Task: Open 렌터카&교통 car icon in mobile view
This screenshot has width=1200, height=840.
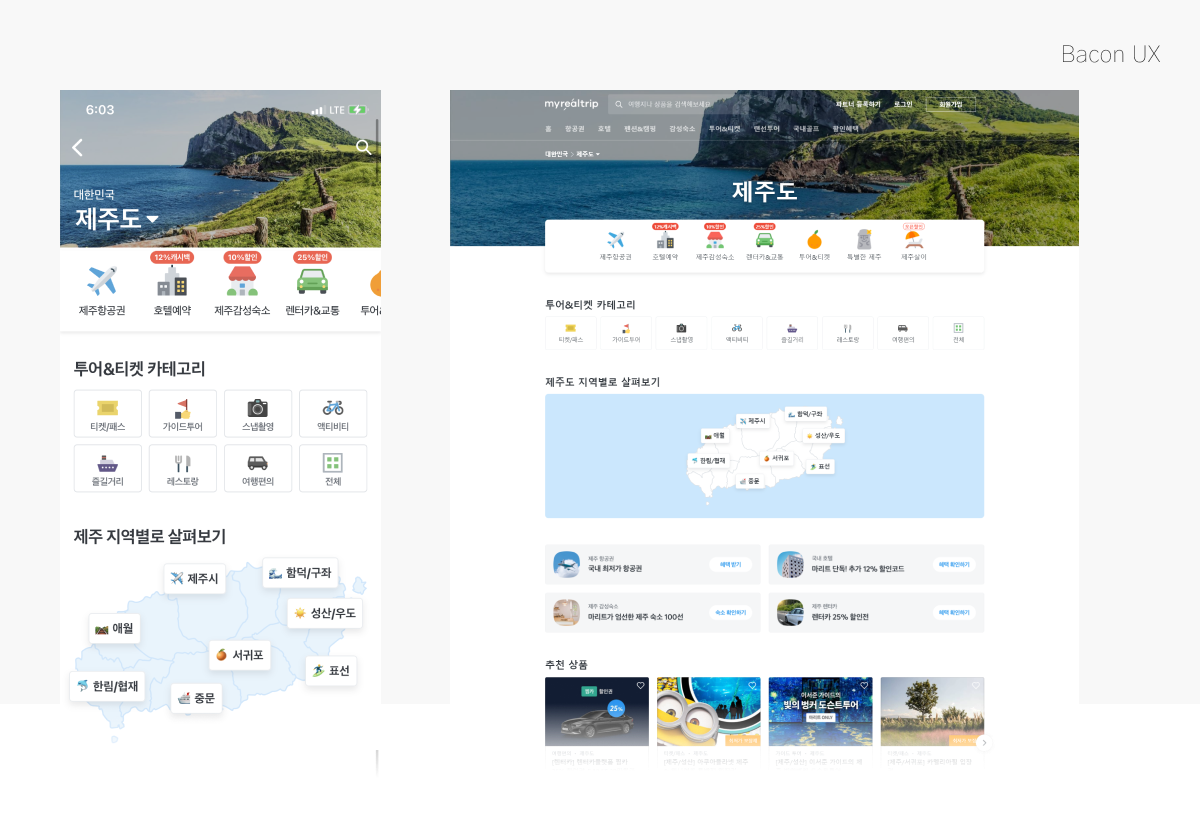Action: coord(312,282)
